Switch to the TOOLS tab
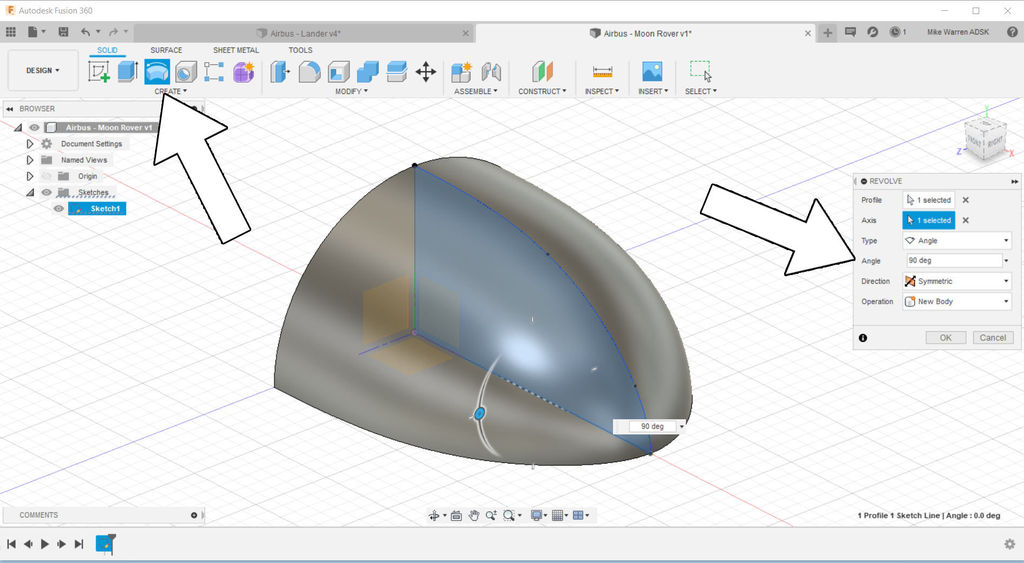The height and width of the screenshot is (563, 1024). click(300, 50)
